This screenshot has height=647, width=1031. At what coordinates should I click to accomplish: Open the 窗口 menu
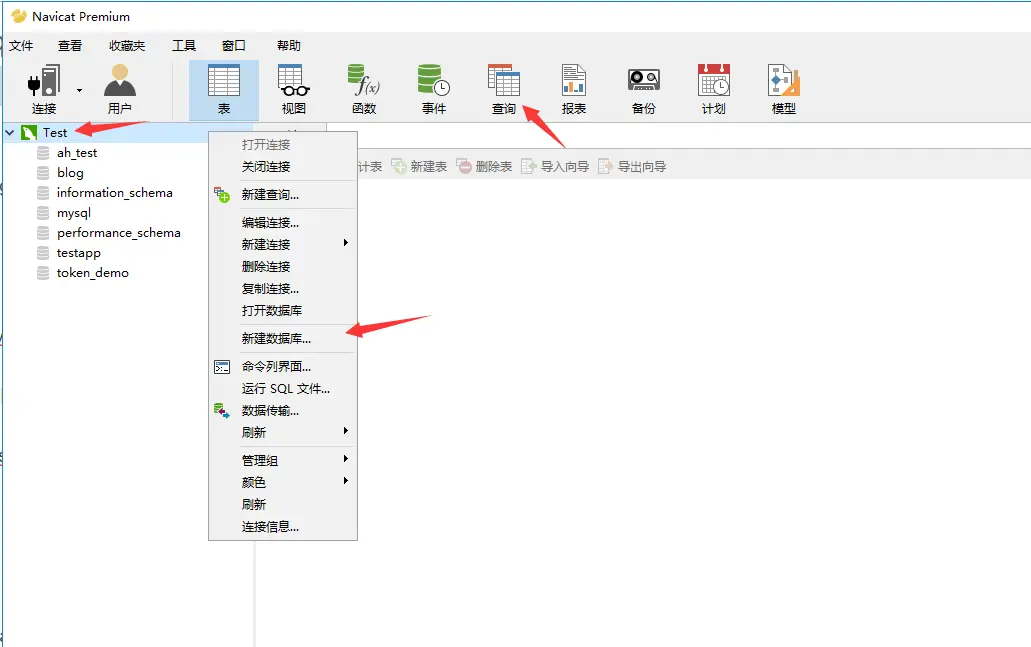(233, 45)
